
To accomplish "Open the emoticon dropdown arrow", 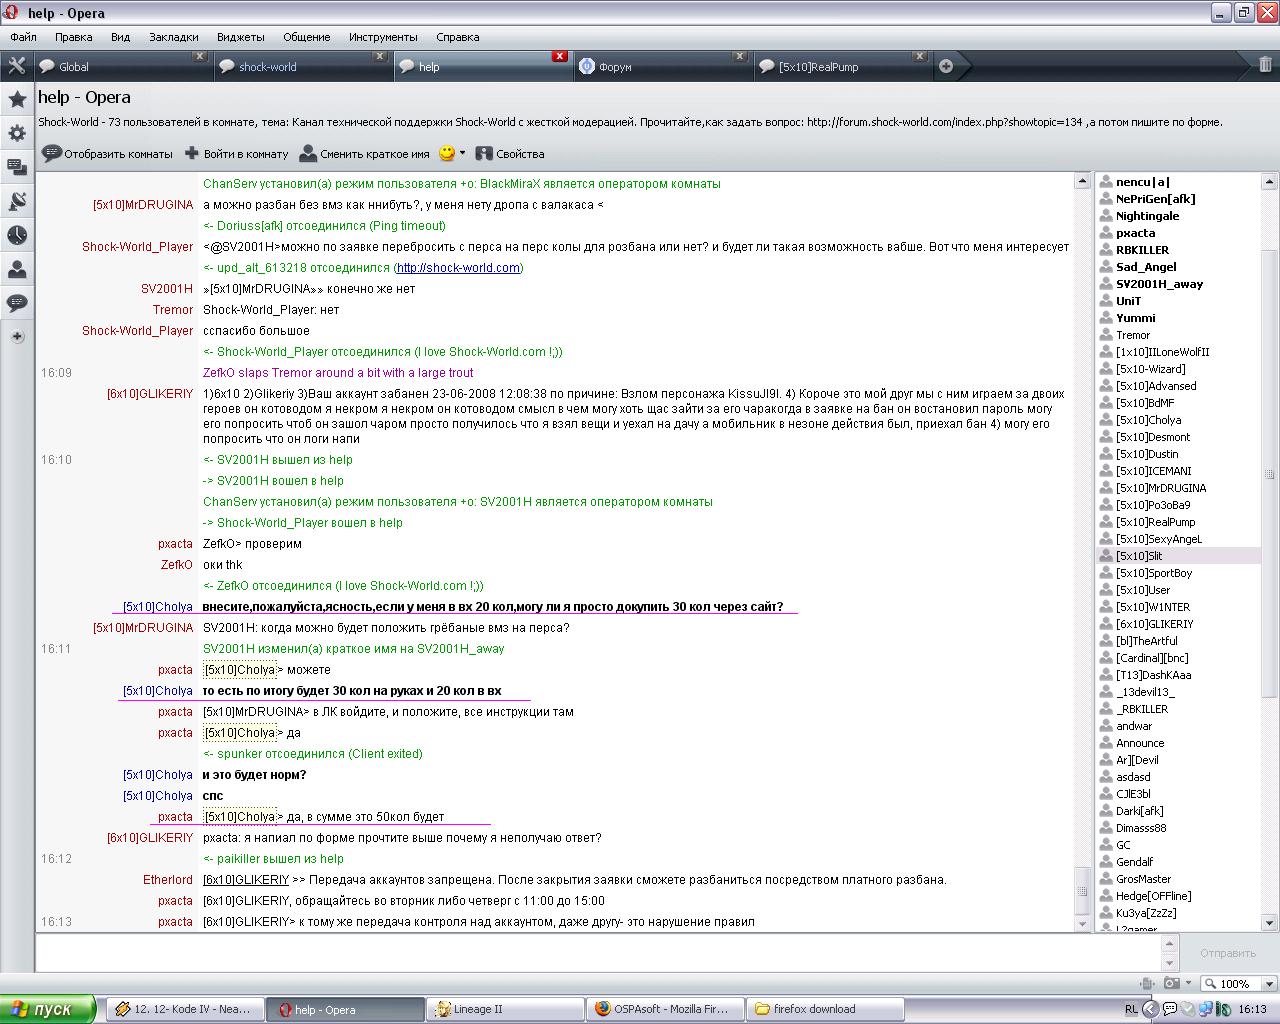I will tap(462, 154).
